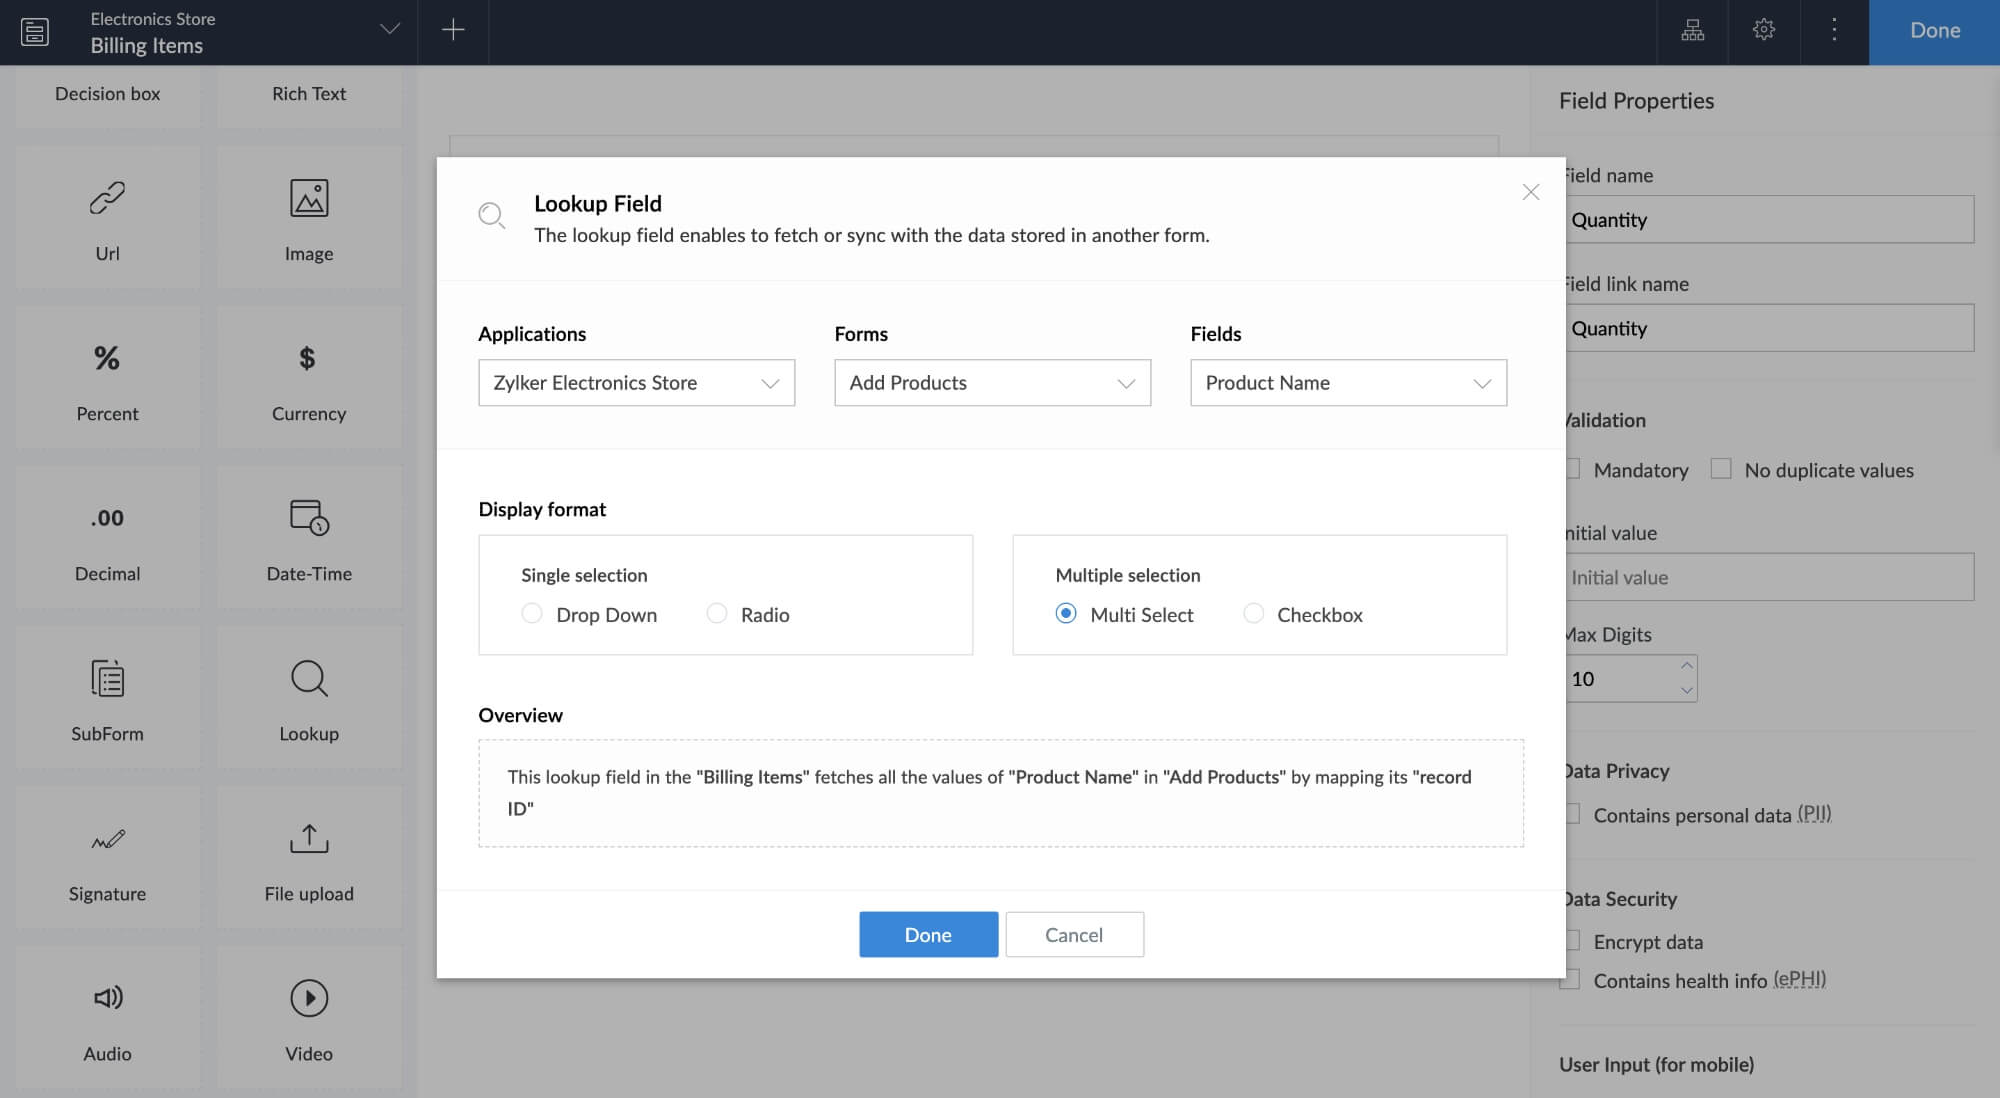Select the Signature field tool icon
The image size is (2000, 1098).
[105, 840]
